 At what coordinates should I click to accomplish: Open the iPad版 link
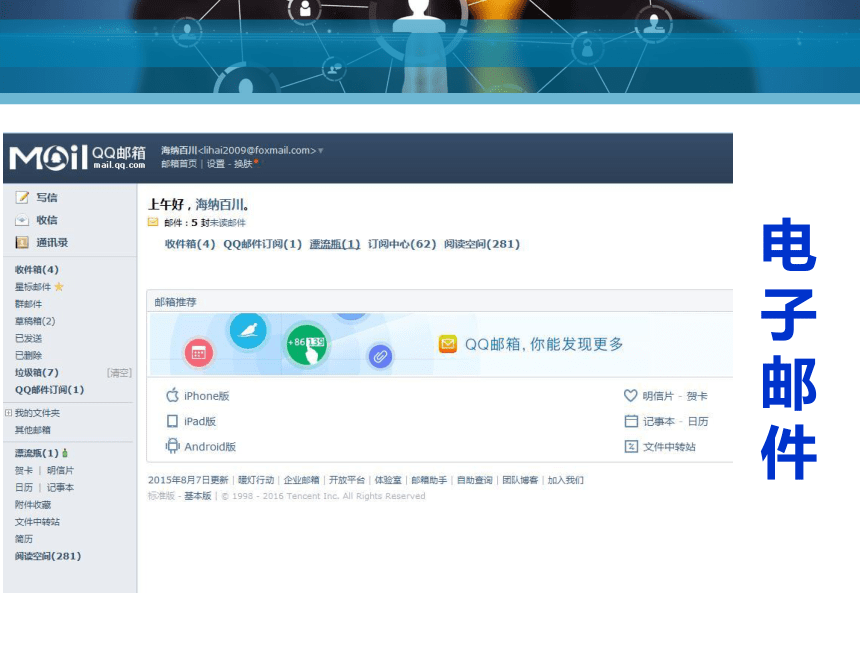[200, 421]
